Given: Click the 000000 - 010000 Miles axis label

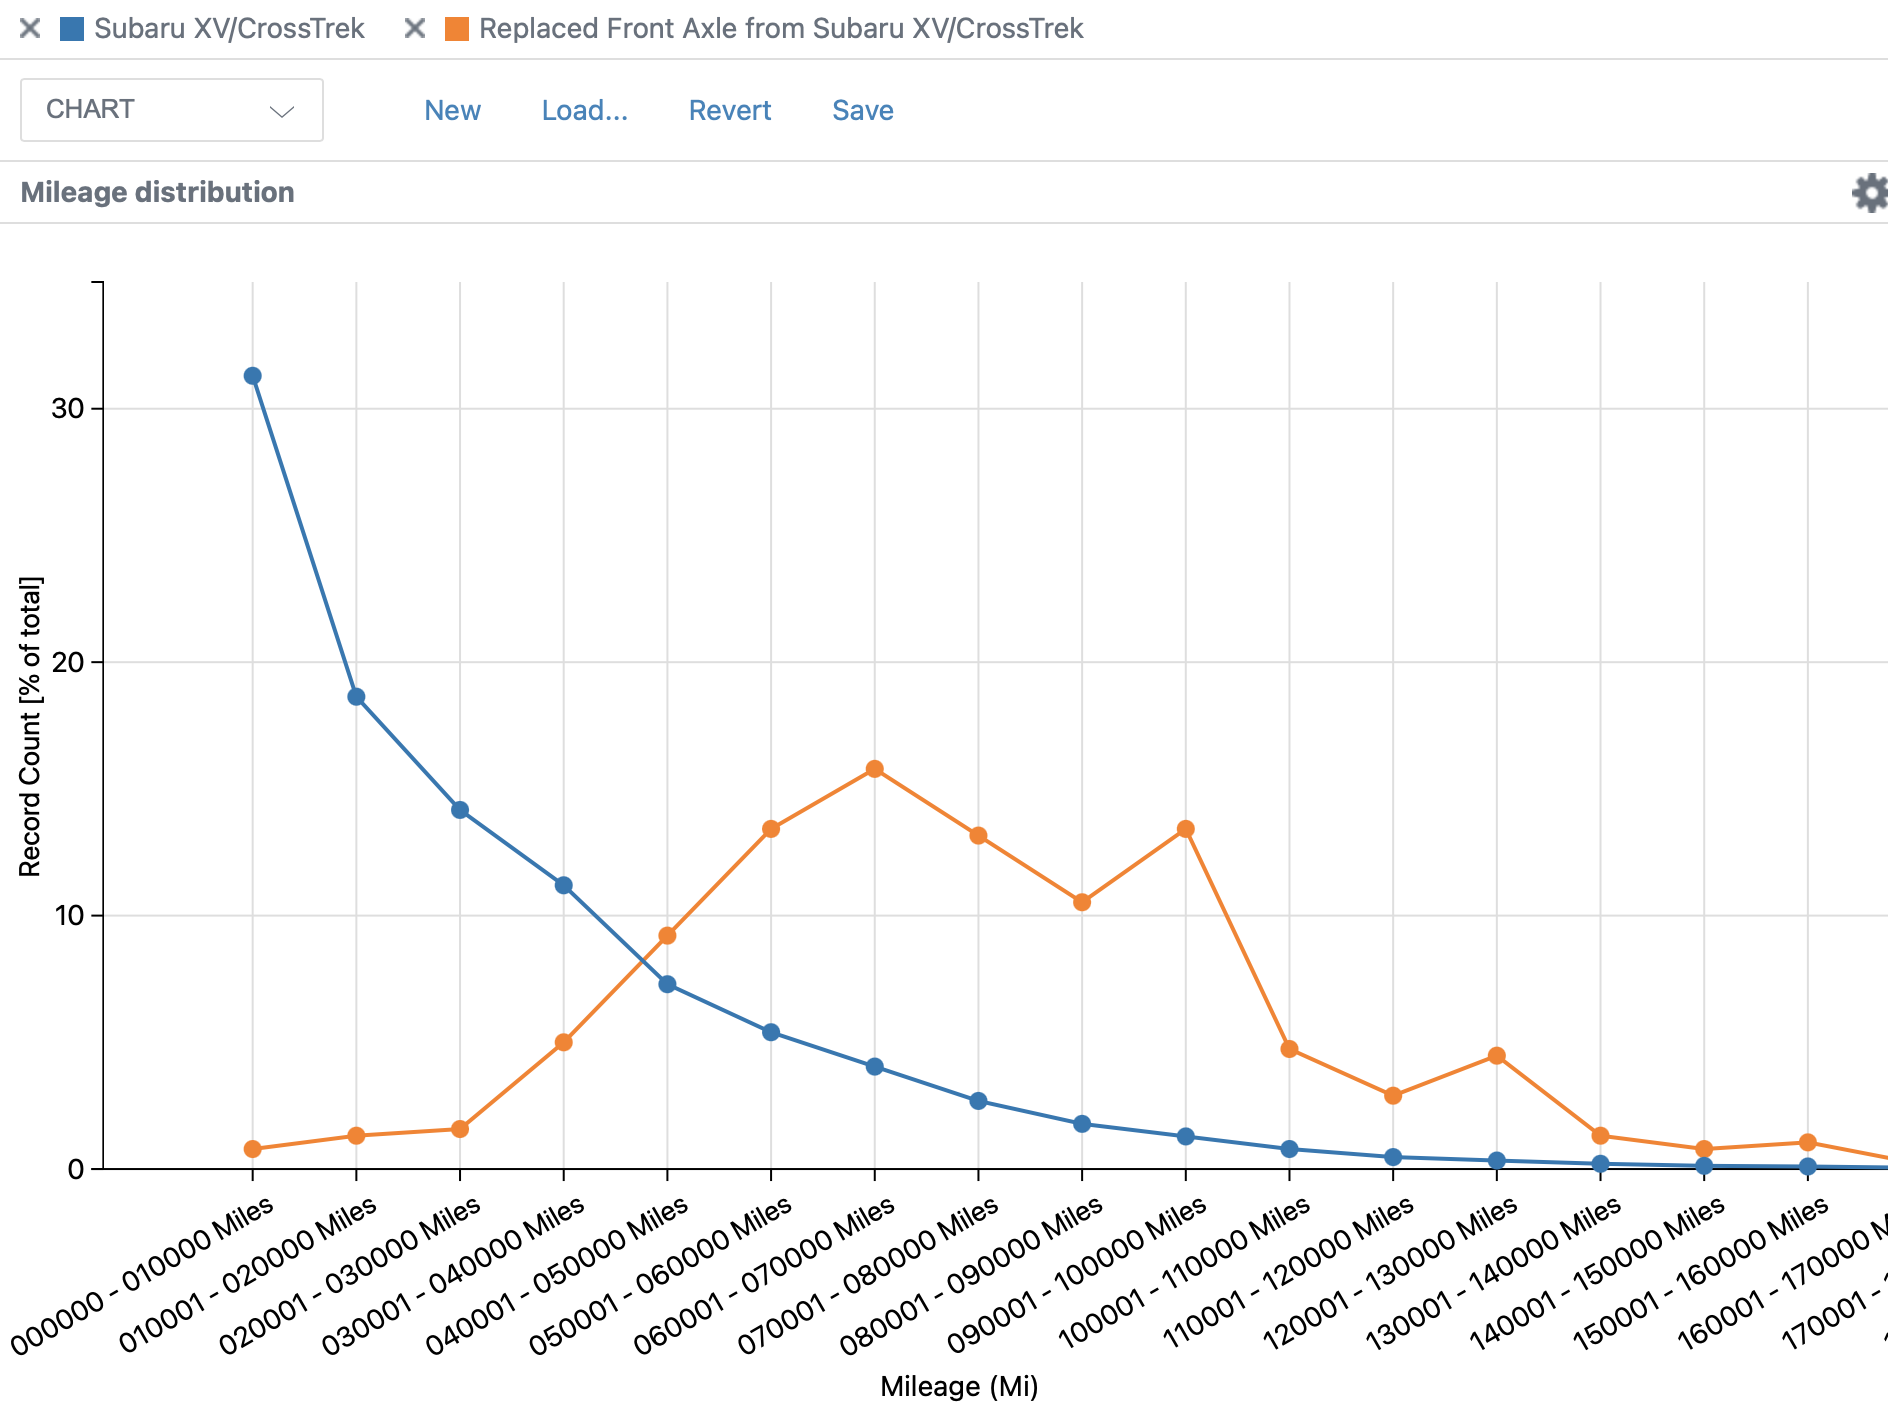Looking at the screenshot, I should click(142, 1276).
